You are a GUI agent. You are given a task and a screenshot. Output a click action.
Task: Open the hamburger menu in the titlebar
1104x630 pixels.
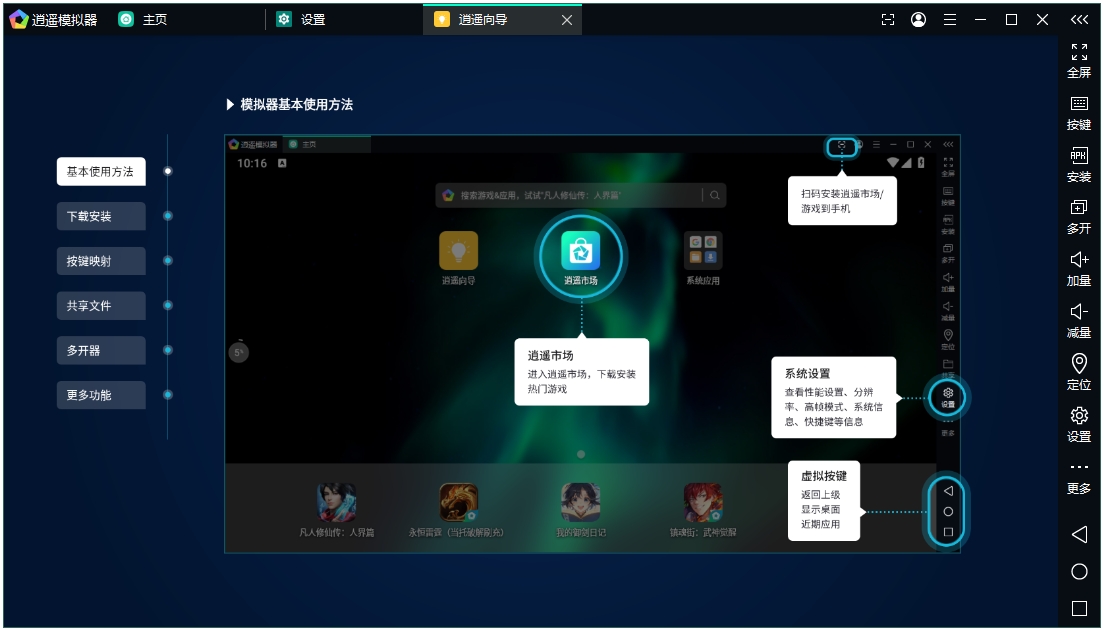[950, 19]
